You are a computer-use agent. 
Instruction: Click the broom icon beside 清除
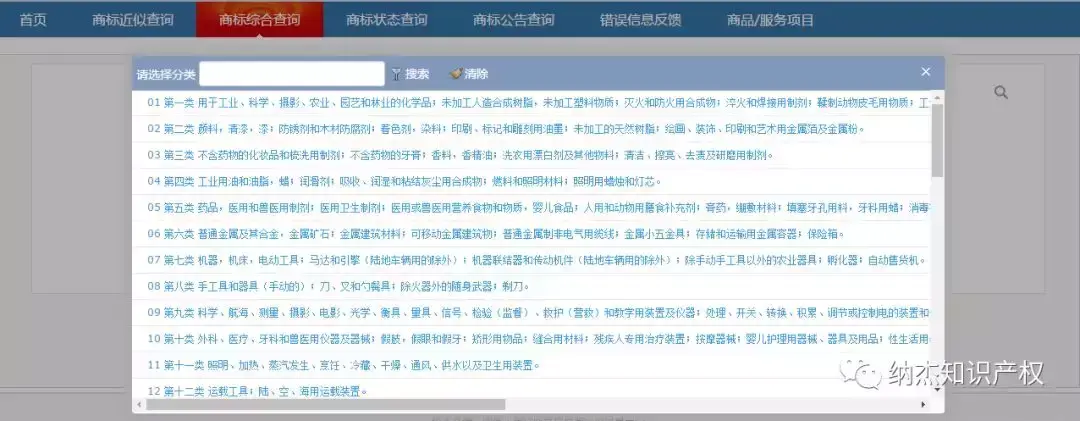coord(455,74)
